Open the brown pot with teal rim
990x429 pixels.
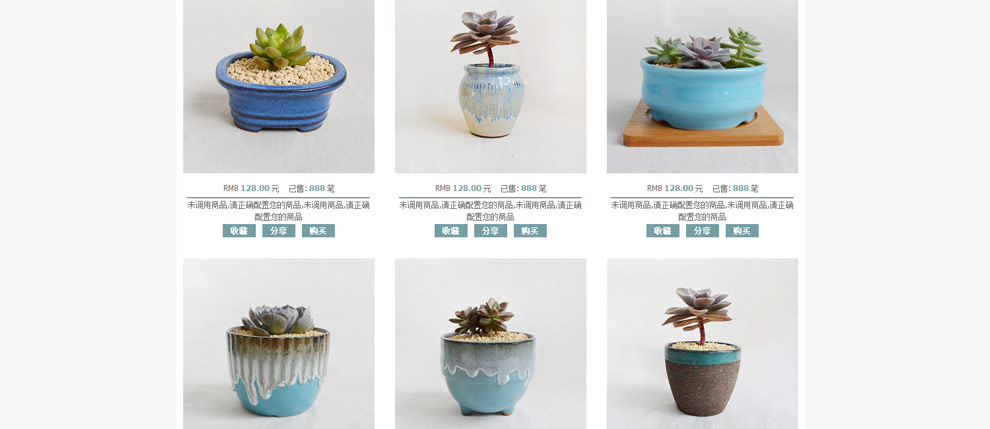coord(702,344)
